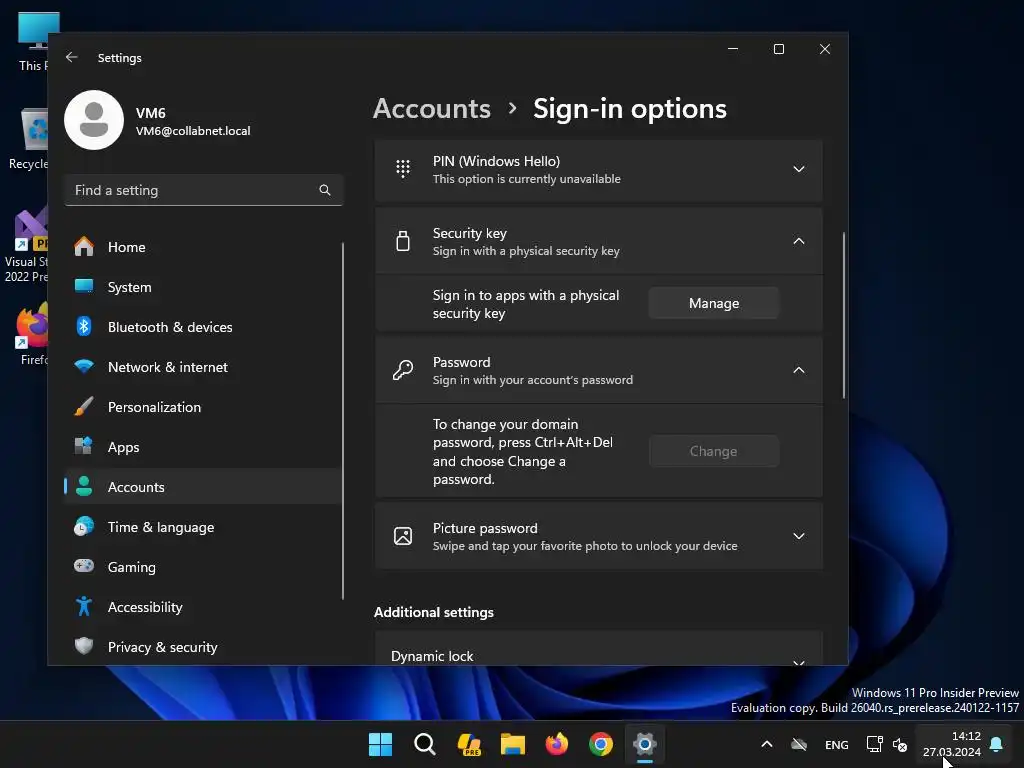The image size is (1024, 768).
Task: Click the search magnifier in Find a setting
Action: click(325, 190)
